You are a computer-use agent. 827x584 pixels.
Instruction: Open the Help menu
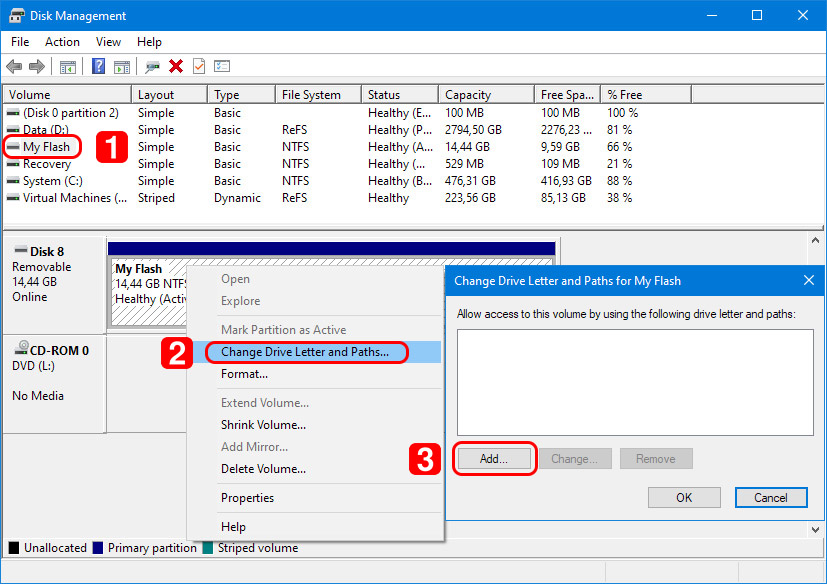coord(149,42)
